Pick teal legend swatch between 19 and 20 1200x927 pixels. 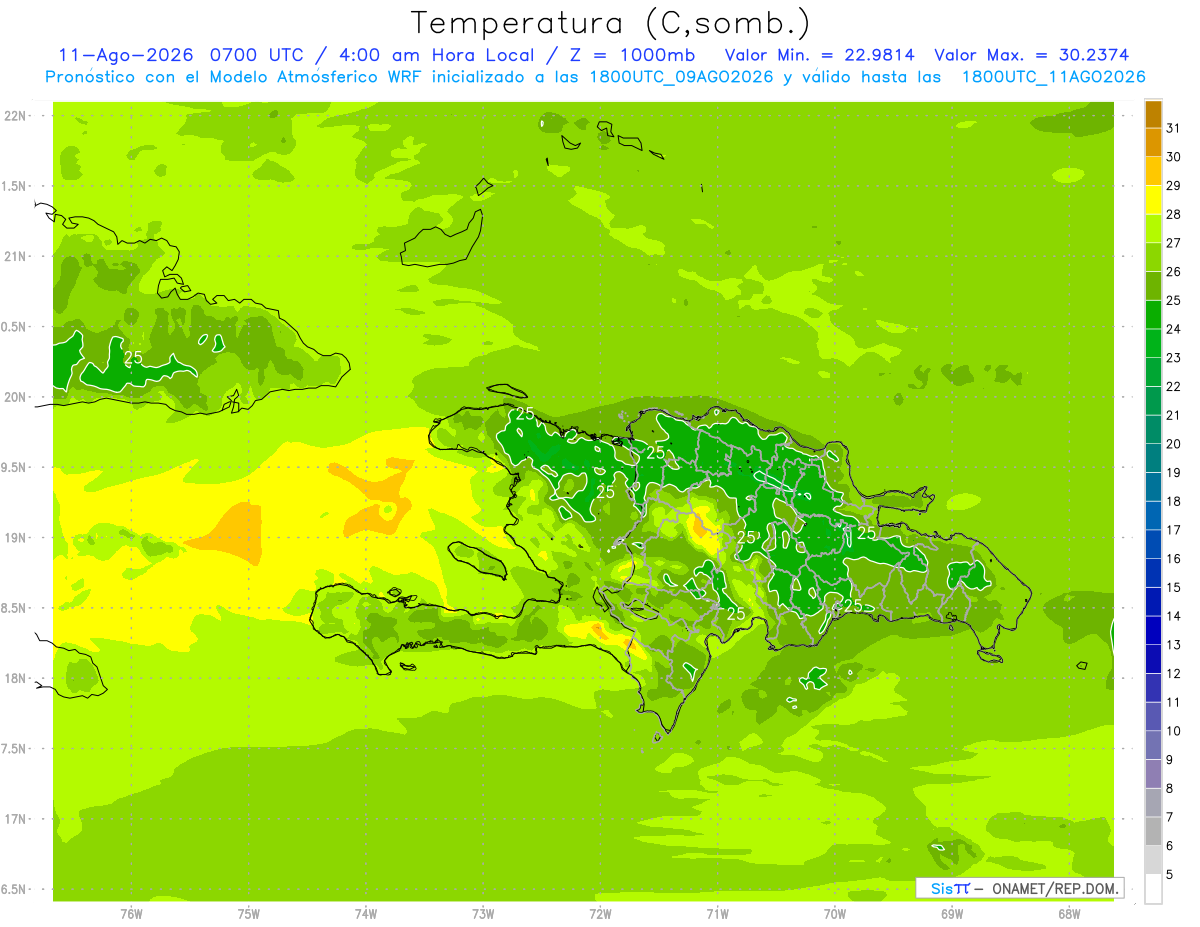coord(1153,459)
